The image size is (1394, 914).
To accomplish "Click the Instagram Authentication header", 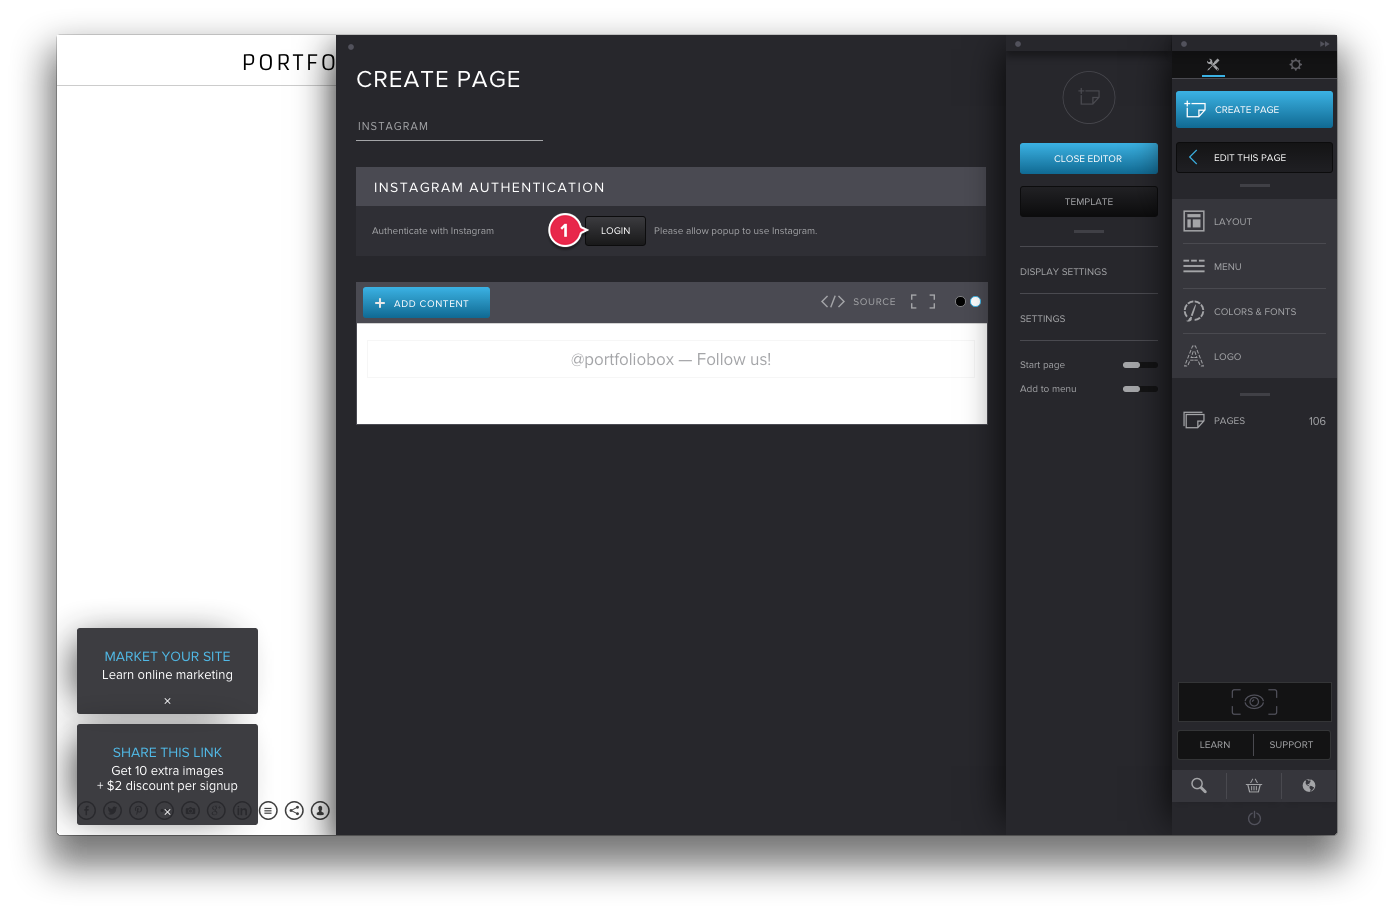I will click(x=671, y=187).
